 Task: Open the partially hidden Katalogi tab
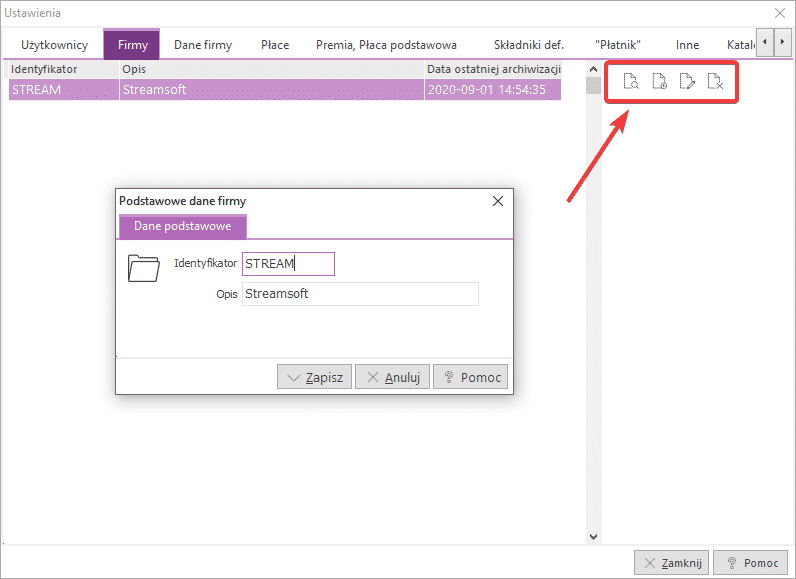(740, 45)
